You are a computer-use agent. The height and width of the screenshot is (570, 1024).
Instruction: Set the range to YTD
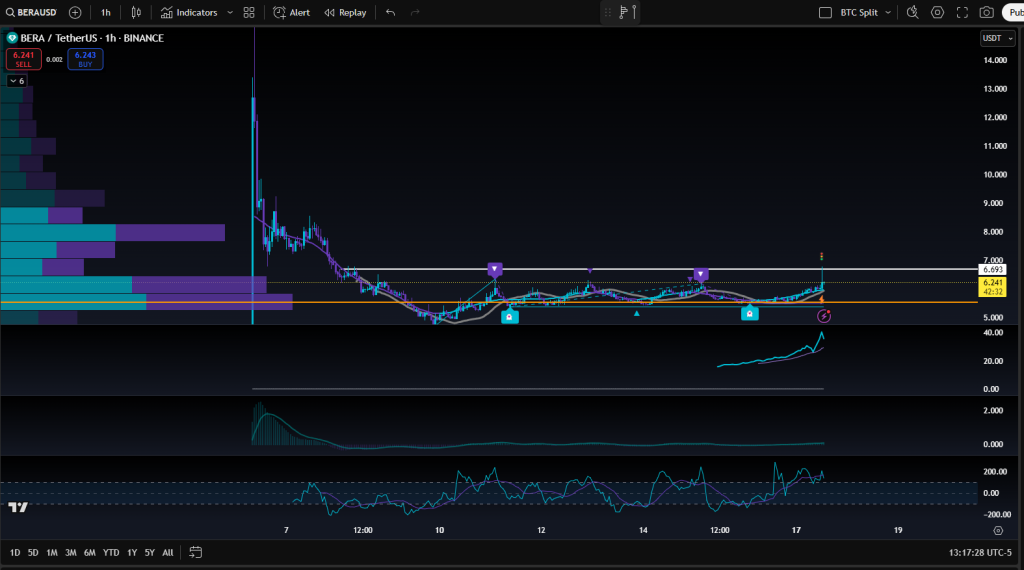click(111, 552)
